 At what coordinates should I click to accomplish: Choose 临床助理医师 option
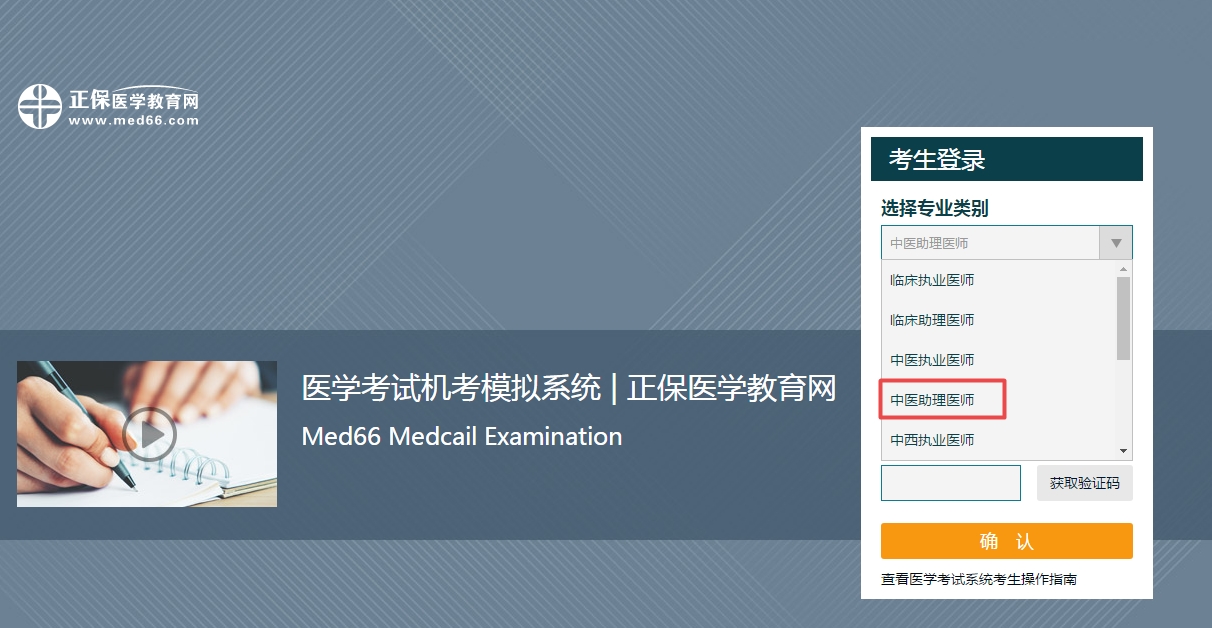coord(932,320)
